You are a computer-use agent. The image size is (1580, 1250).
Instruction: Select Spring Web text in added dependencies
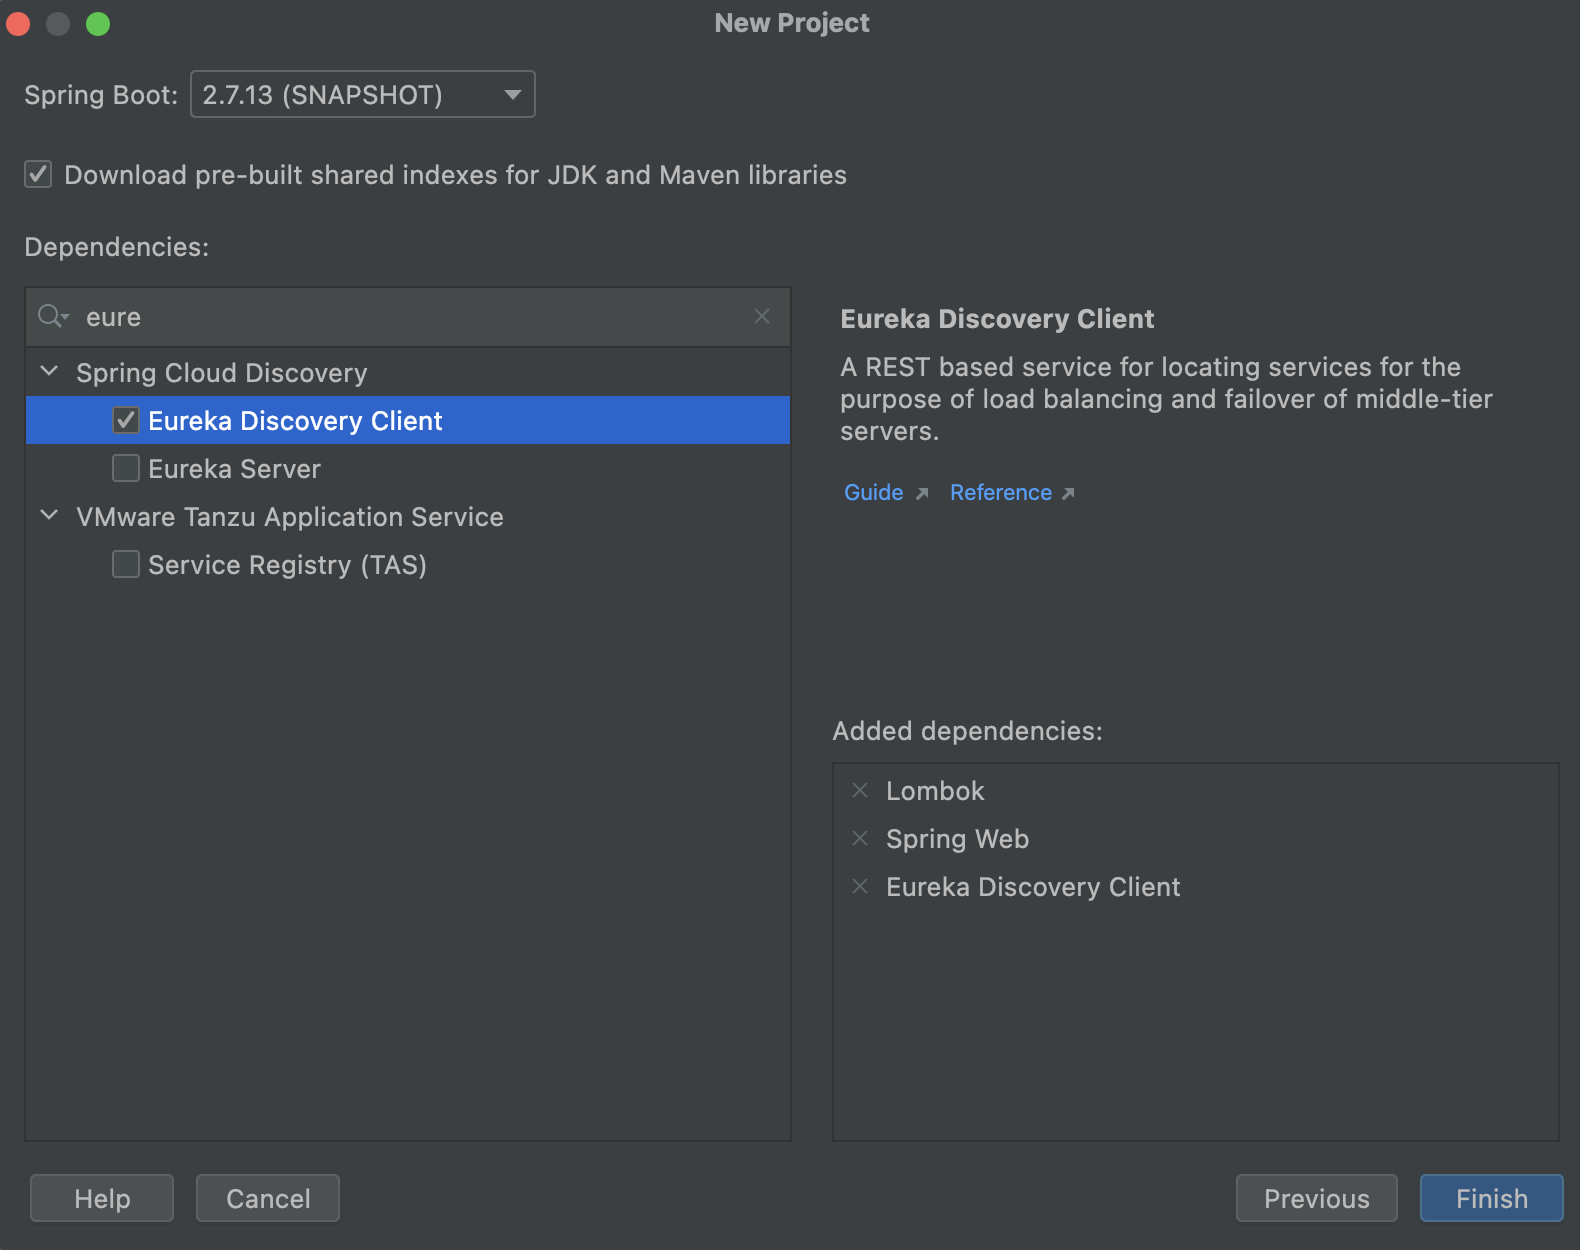pyautogui.click(x=957, y=839)
